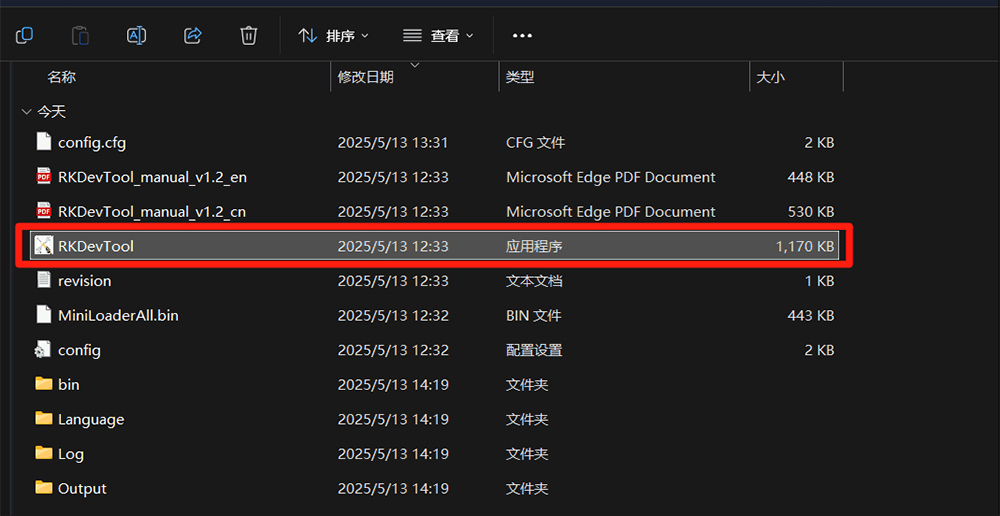Click the 类型 column header

520,77
